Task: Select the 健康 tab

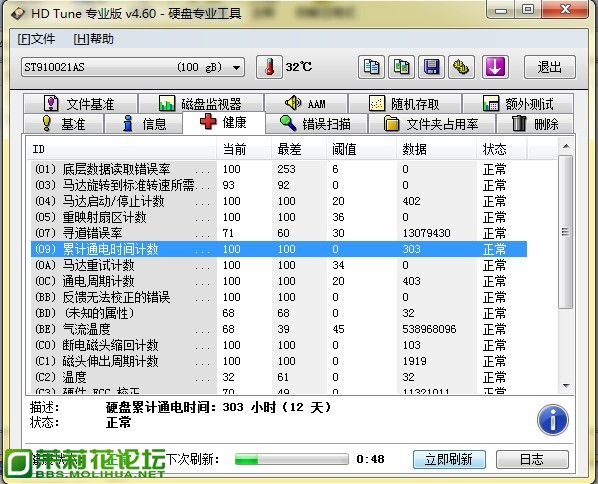Action: [224, 122]
